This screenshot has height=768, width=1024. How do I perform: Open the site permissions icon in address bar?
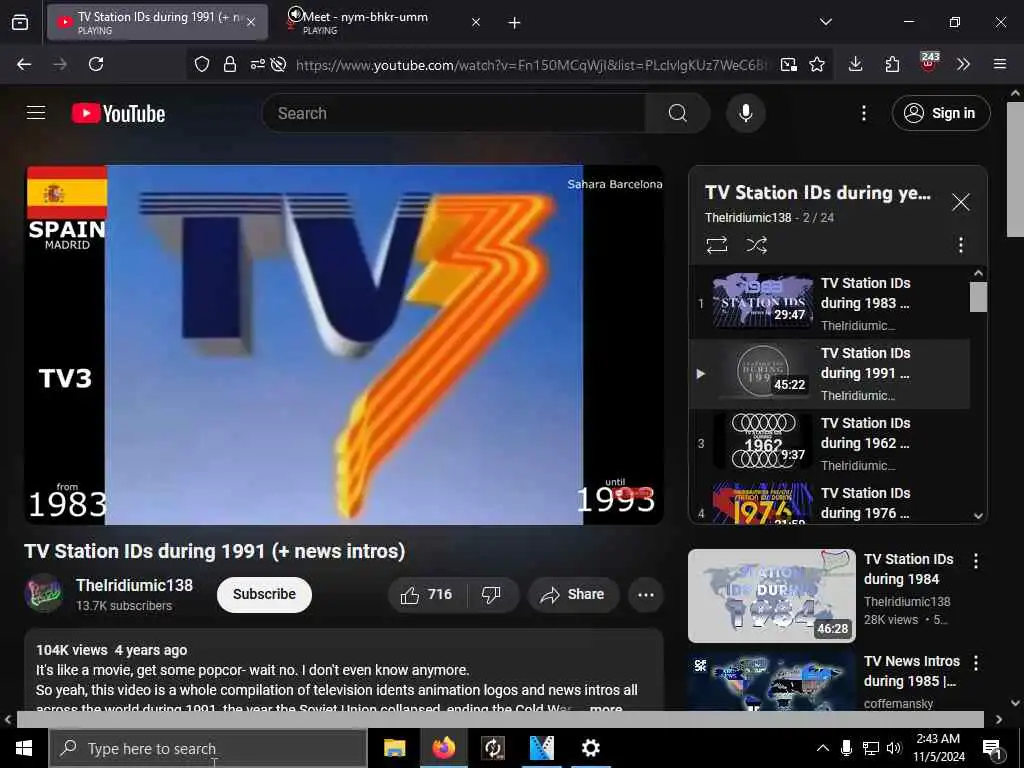point(257,64)
